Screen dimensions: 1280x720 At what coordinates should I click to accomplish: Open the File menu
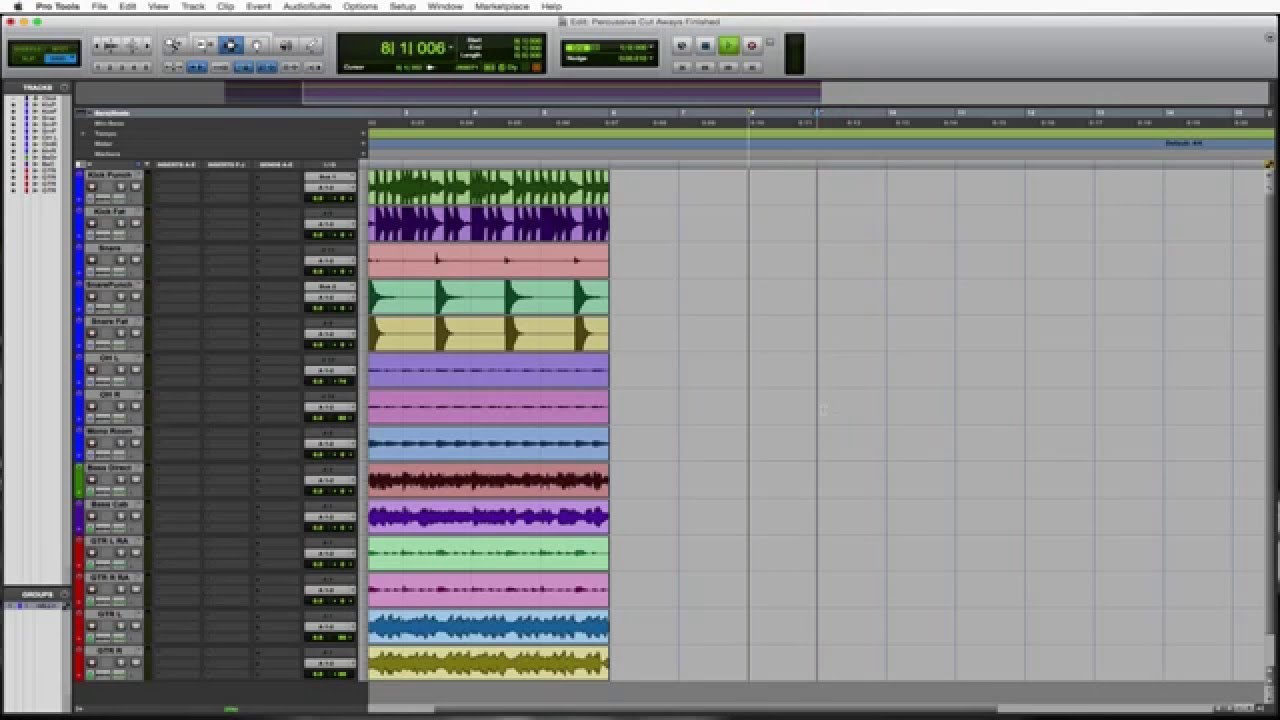(99, 6)
